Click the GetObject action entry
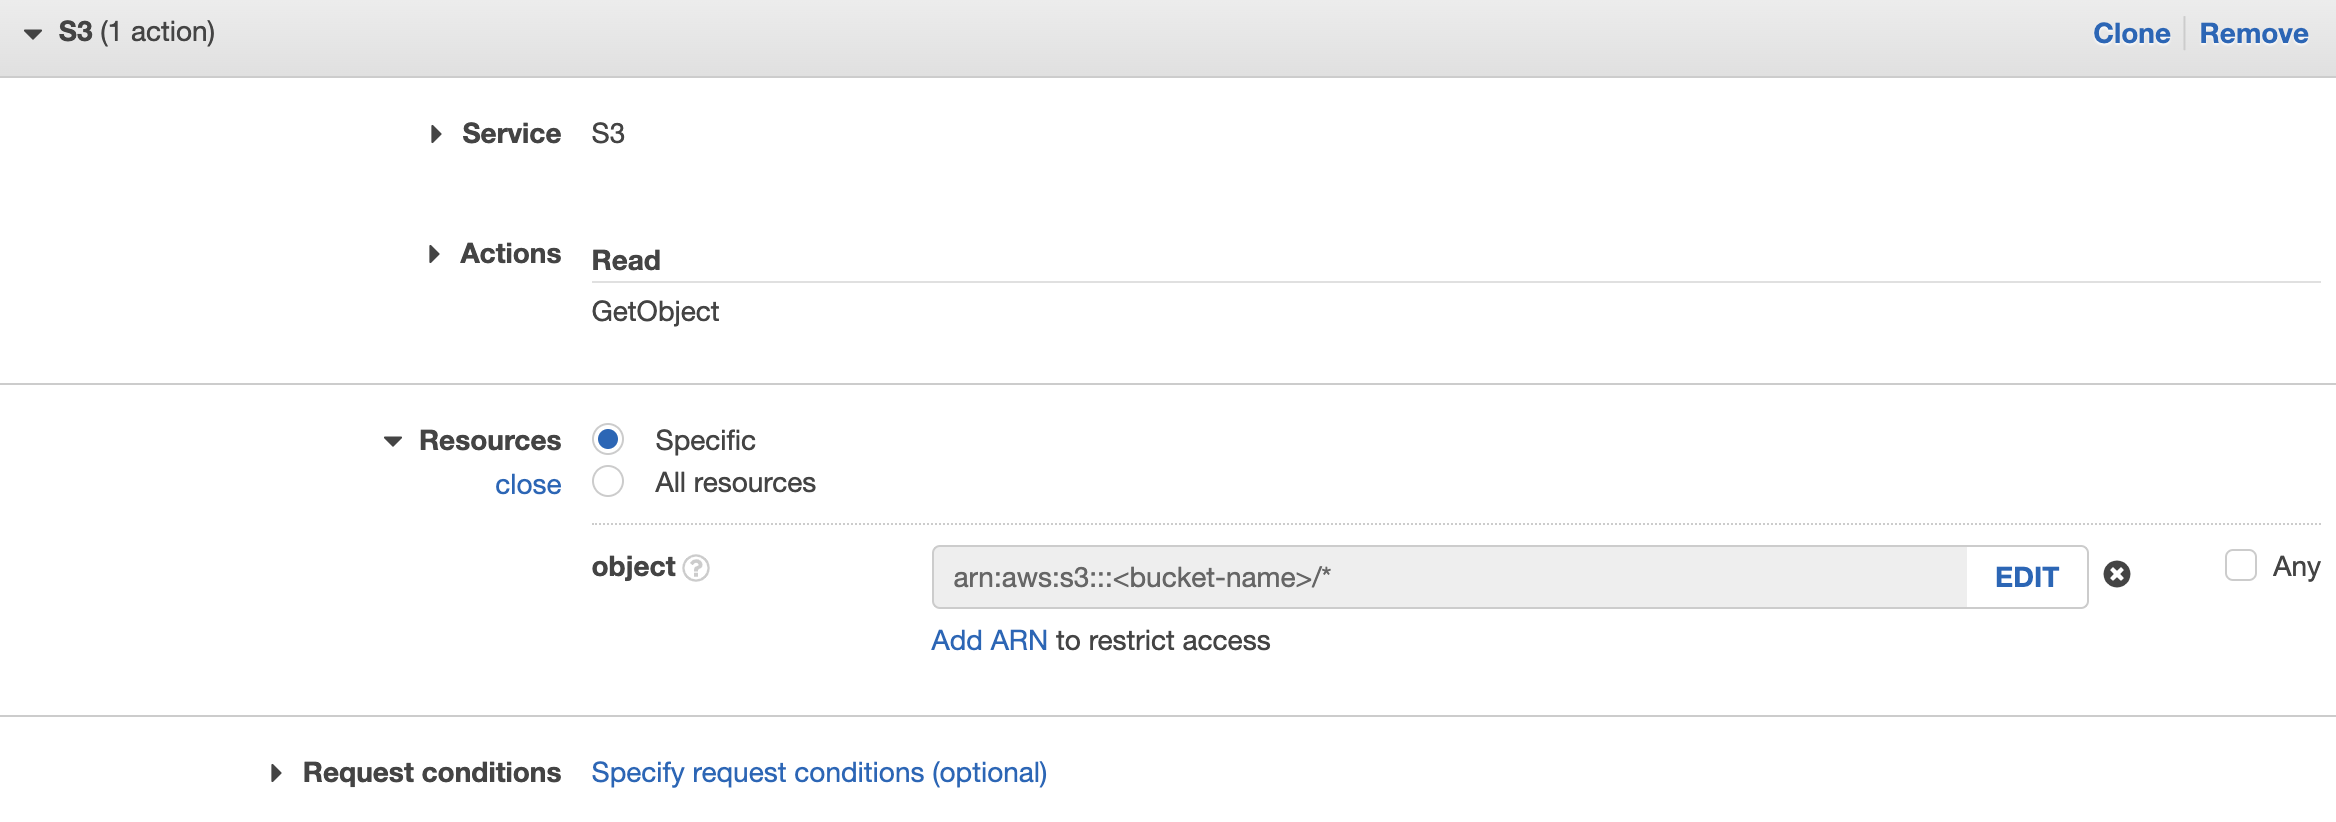Screen dimensions: 2336x822 655,312
